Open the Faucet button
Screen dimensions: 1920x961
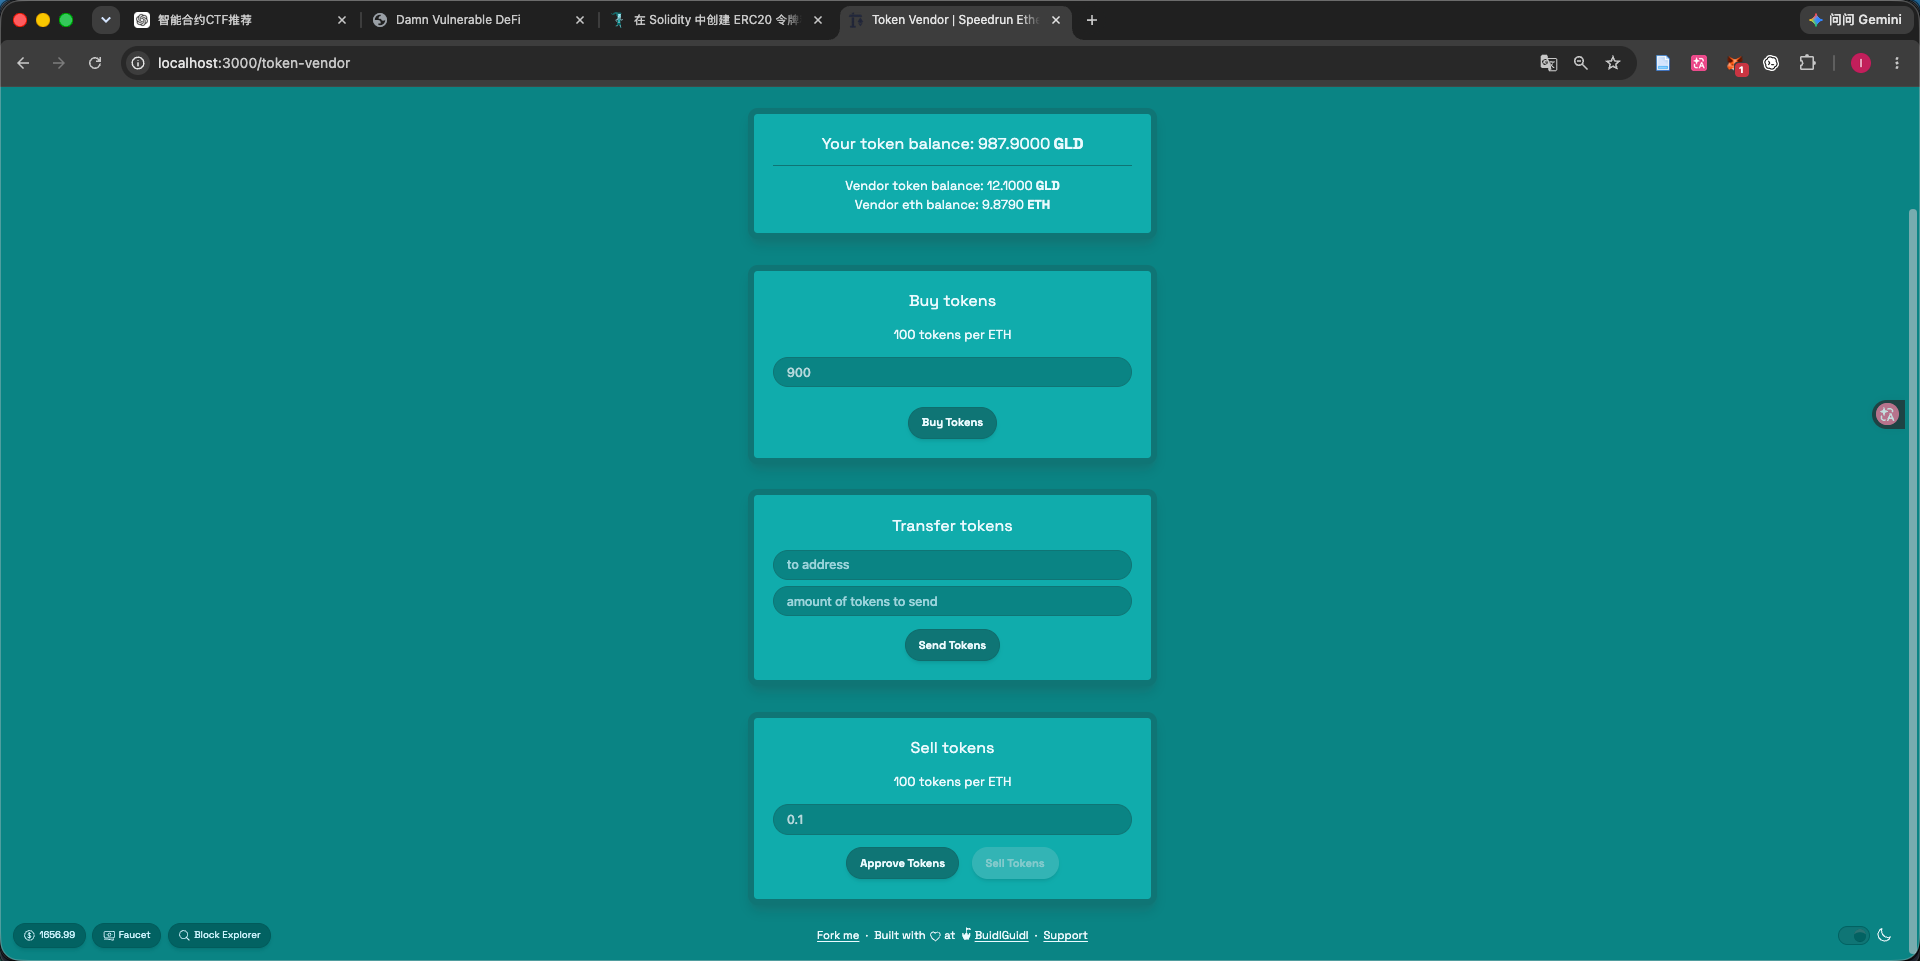click(127, 935)
